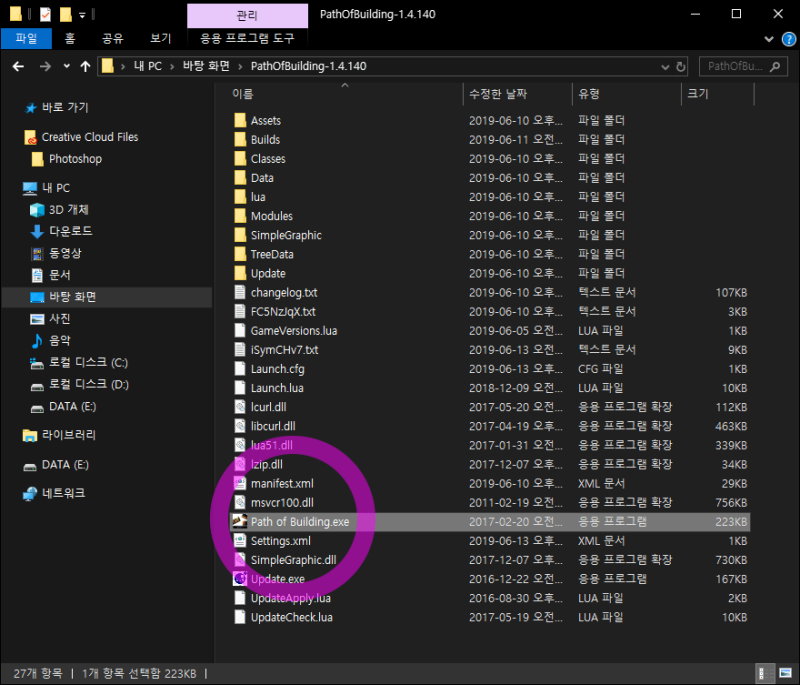Expand the 바탕 화면 breadcrumb chevron
The height and width of the screenshot is (685, 800).
240,66
